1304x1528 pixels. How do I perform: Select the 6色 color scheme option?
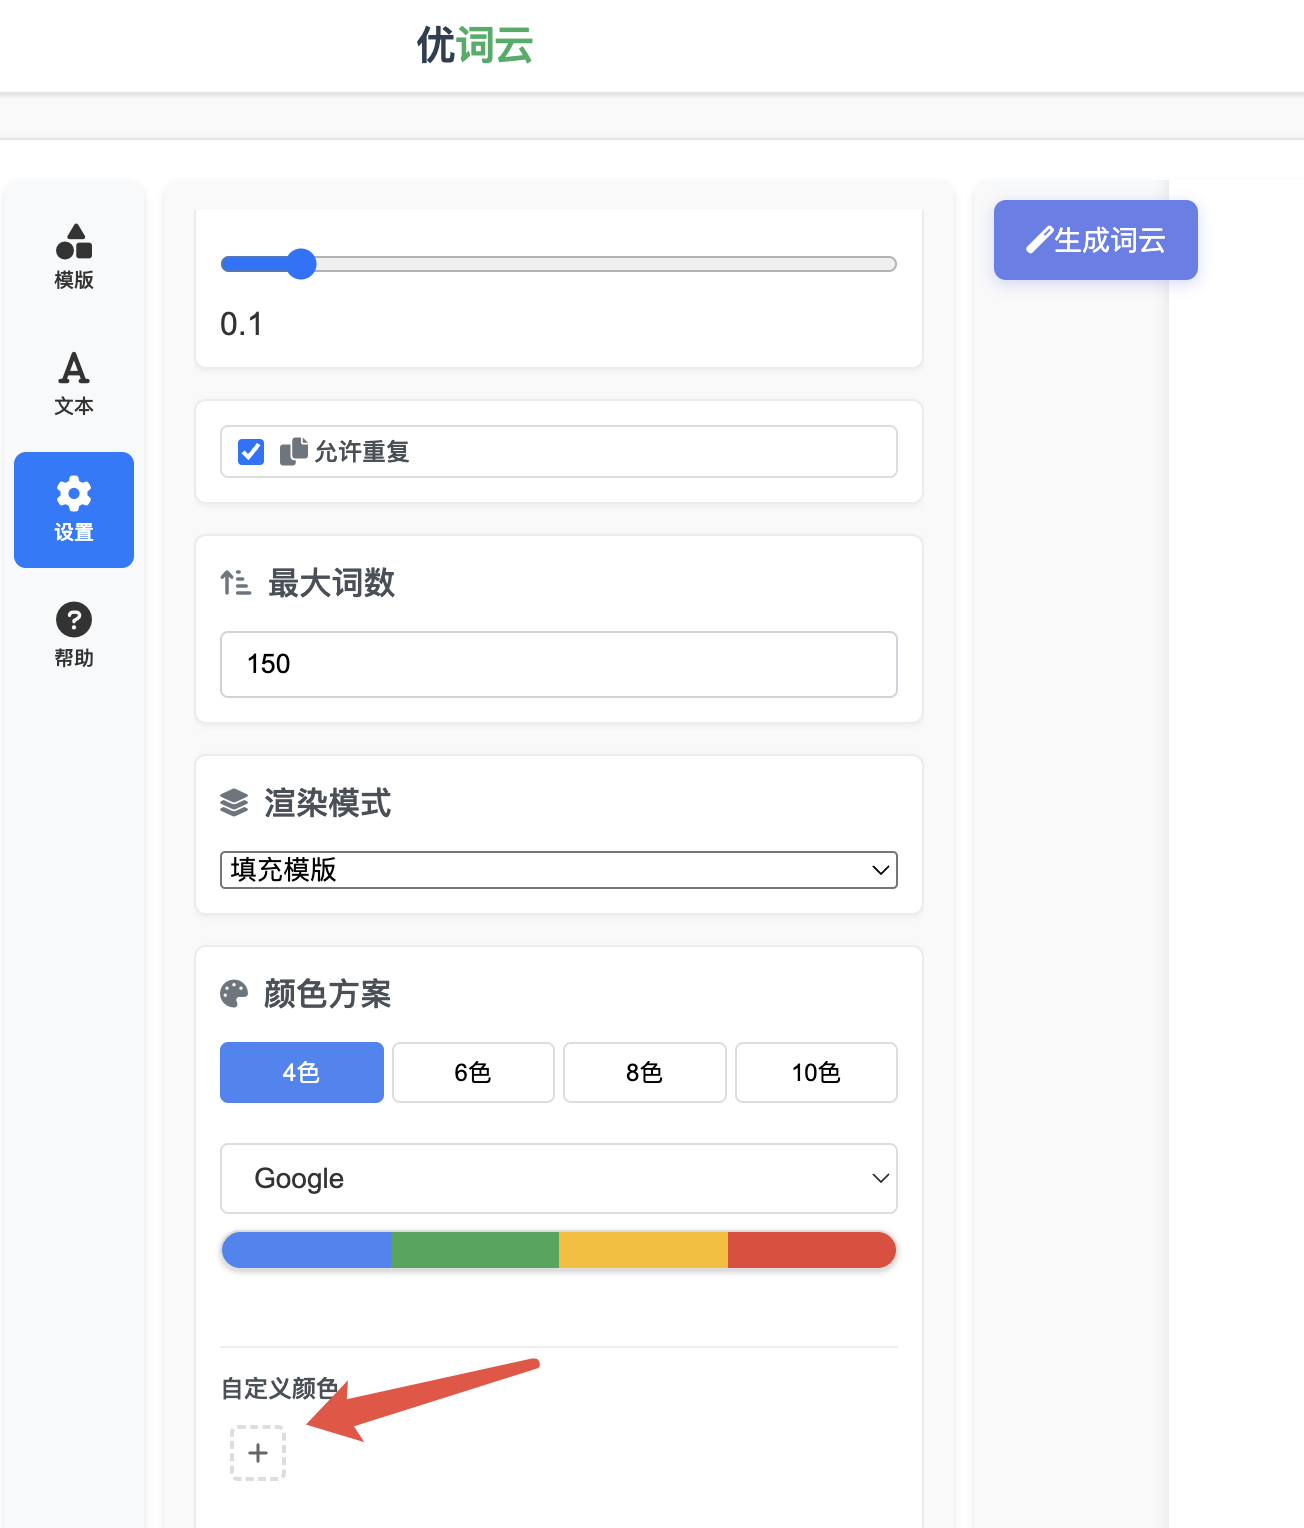point(473,1072)
